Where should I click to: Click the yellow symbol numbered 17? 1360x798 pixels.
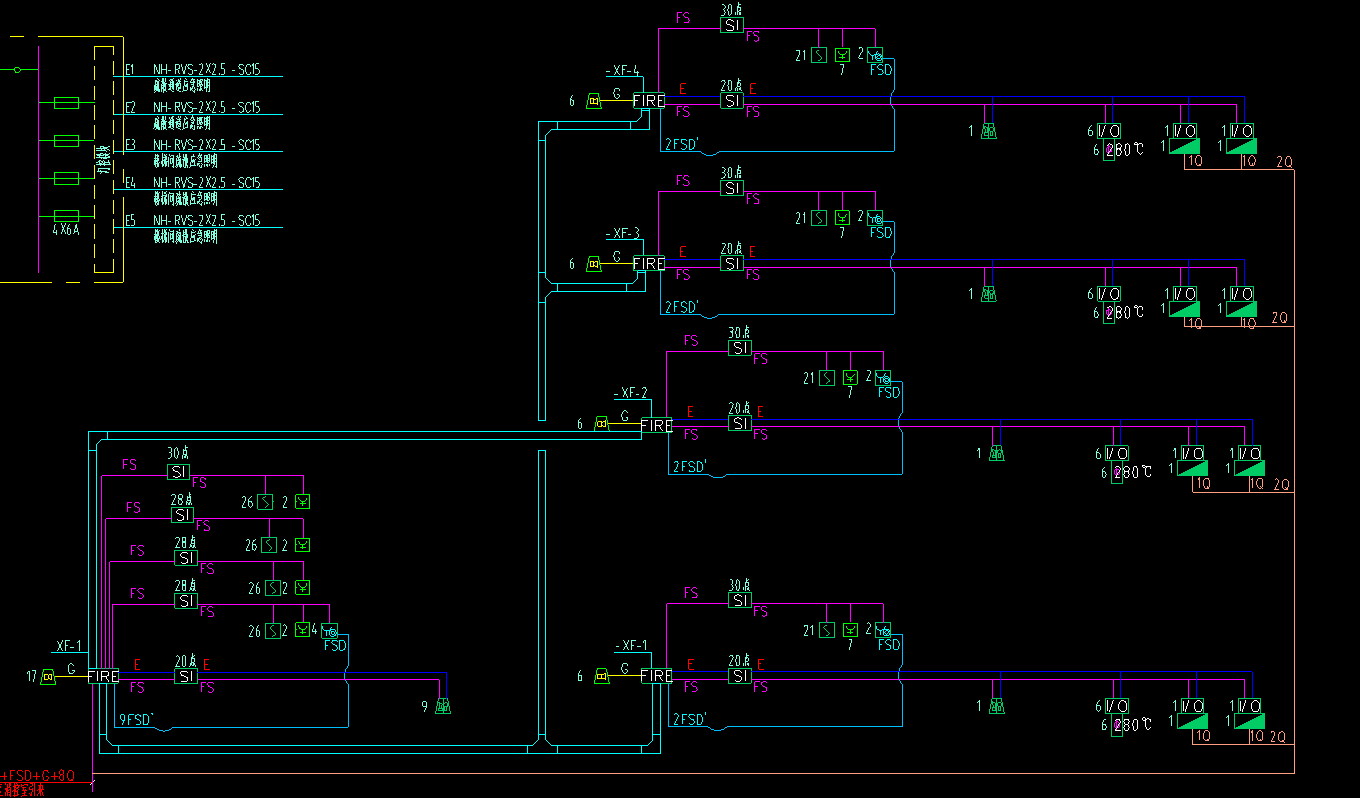pyautogui.click(x=47, y=677)
